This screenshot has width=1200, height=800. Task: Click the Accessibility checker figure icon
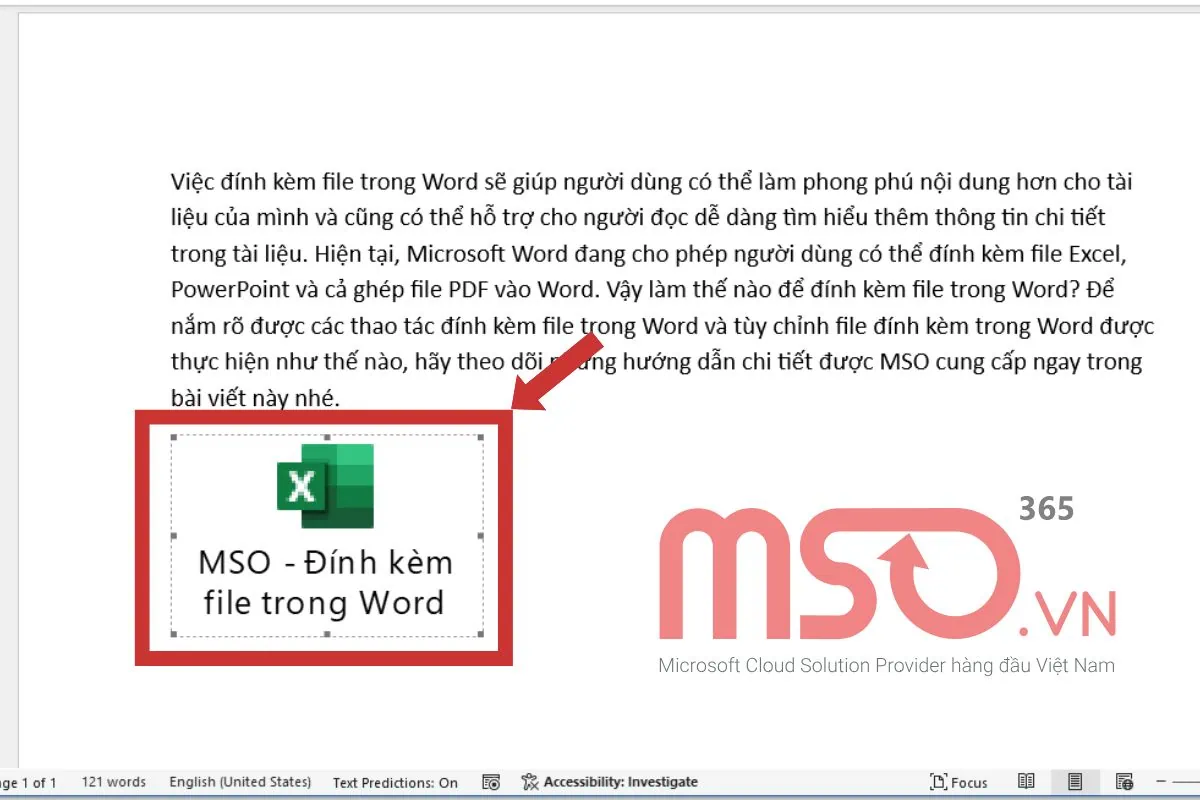click(530, 781)
